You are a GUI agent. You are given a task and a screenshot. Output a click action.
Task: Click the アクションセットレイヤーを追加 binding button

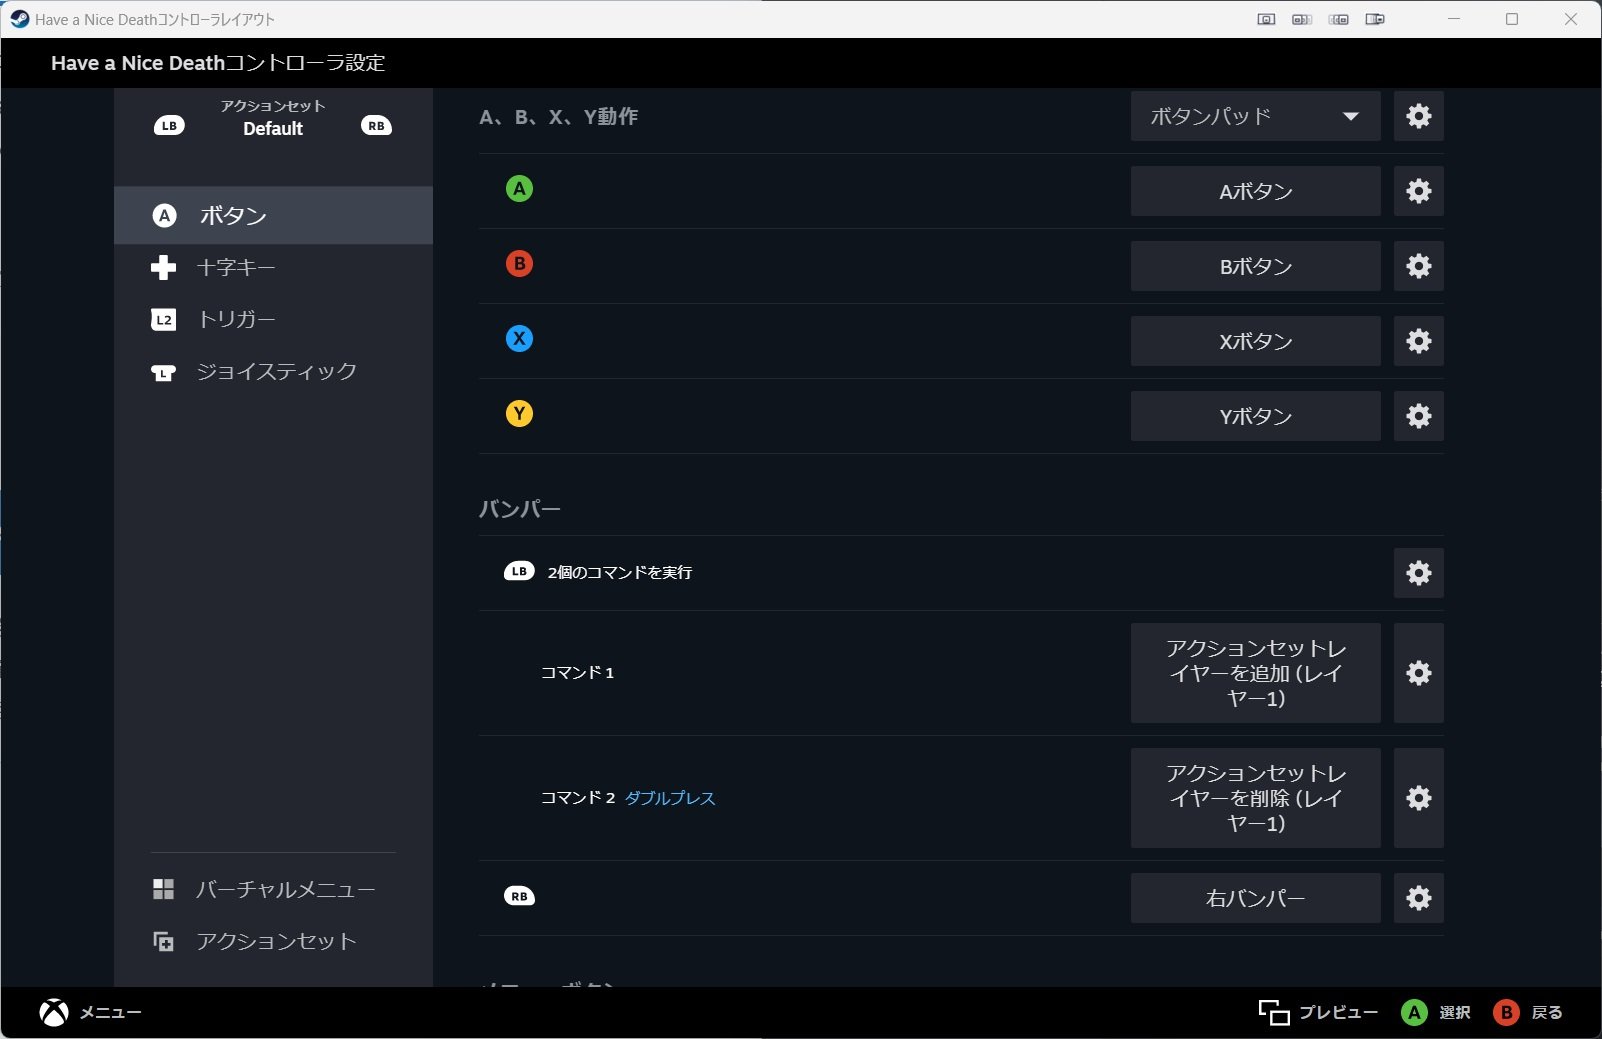[1255, 673]
